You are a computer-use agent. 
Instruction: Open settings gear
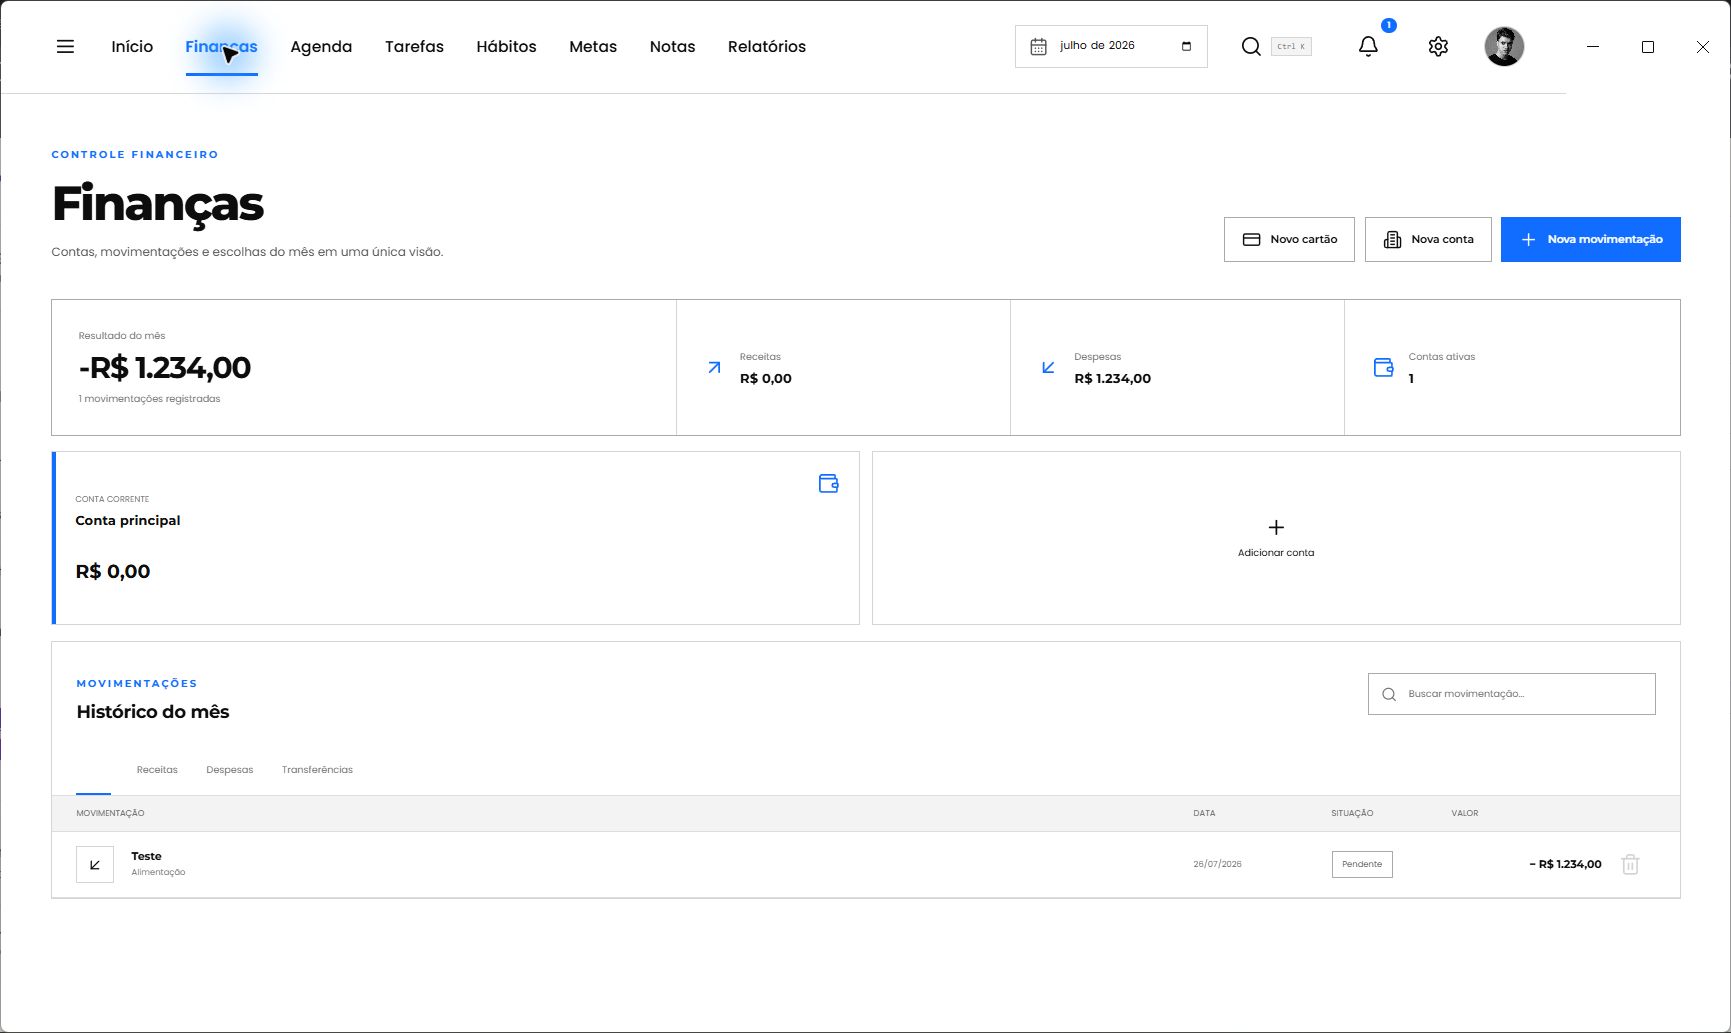click(1438, 46)
